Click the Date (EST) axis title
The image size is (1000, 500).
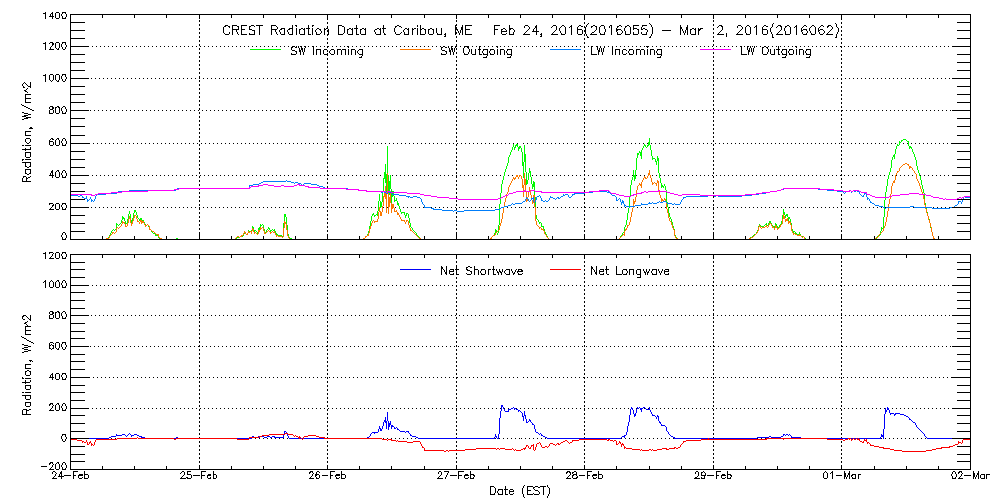(519, 492)
